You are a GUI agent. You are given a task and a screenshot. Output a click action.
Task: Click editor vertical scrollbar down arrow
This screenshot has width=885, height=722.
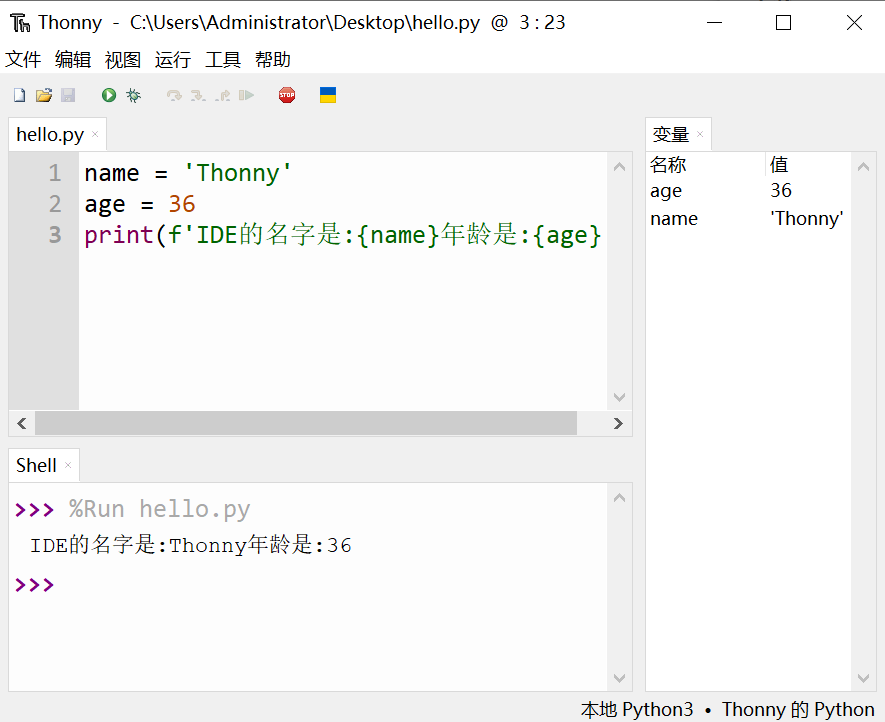[619, 397]
